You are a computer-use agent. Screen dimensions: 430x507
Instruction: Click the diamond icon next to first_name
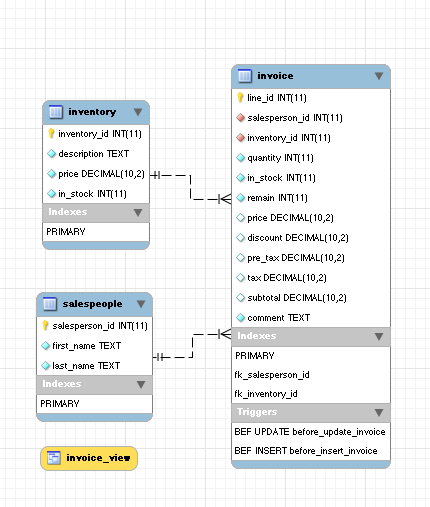pyautogui.click(x=45, y=346)
